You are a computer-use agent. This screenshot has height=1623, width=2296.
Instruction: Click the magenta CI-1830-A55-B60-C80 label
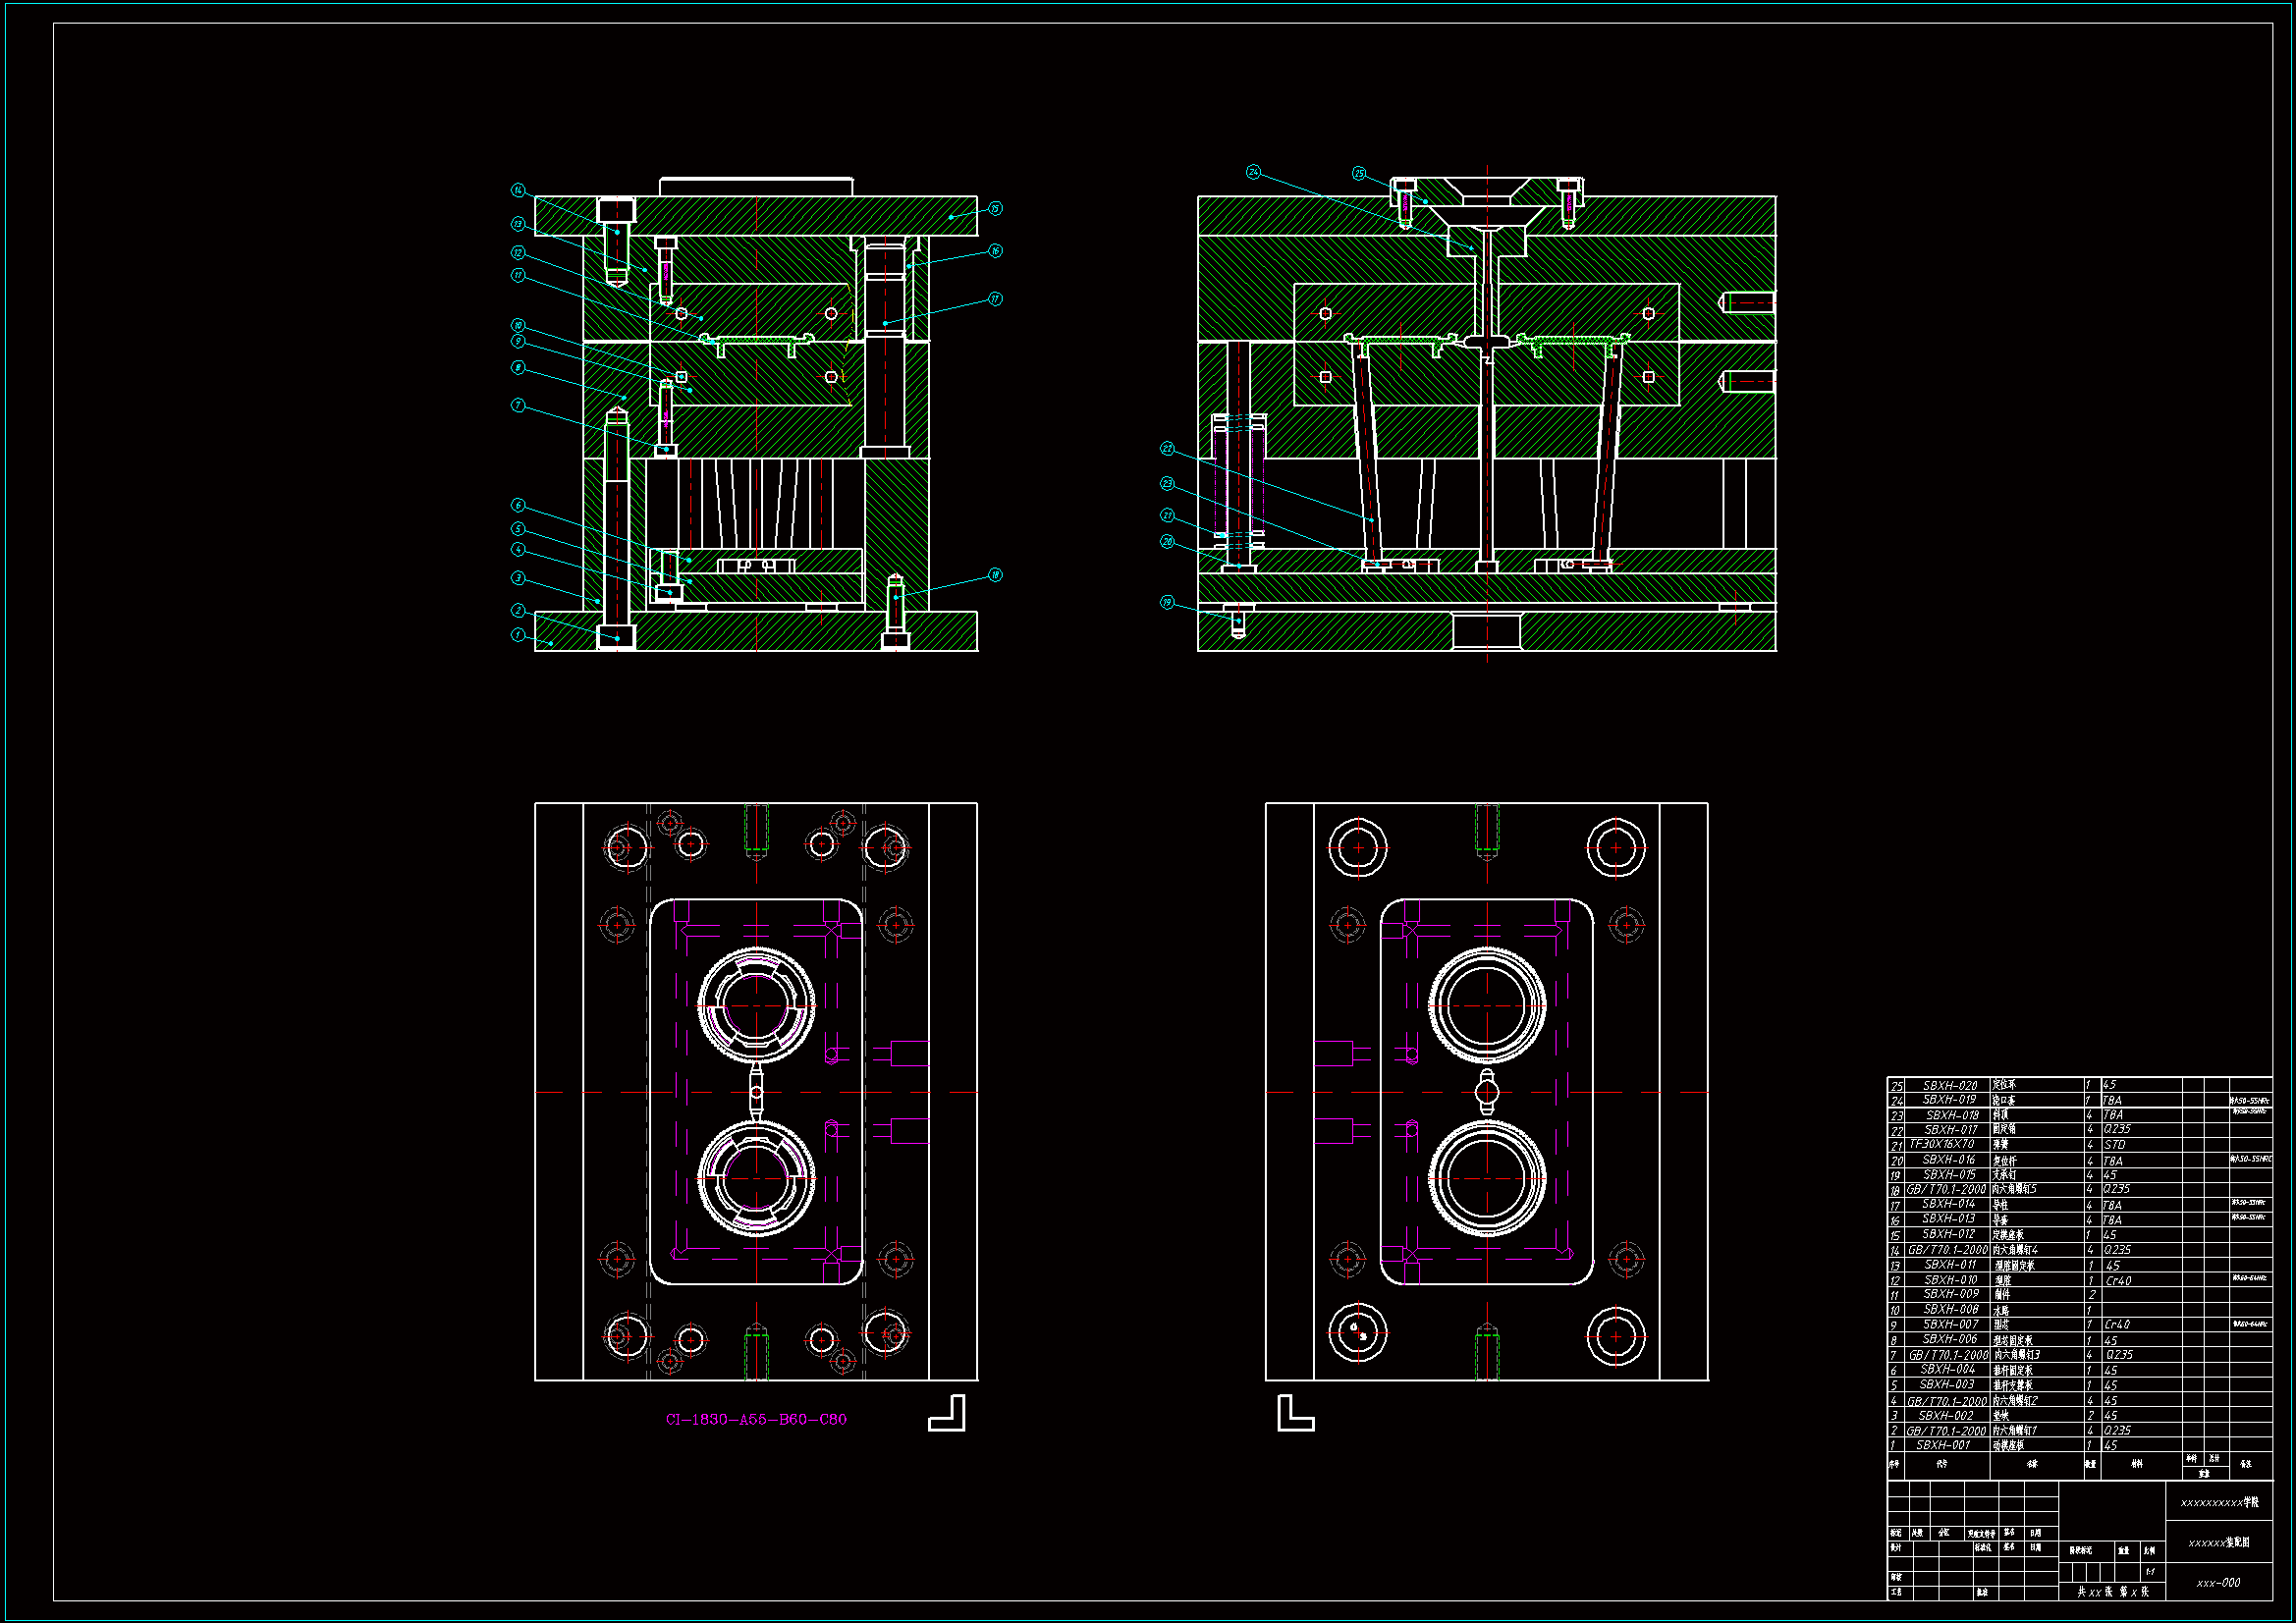coord(756,1419)
